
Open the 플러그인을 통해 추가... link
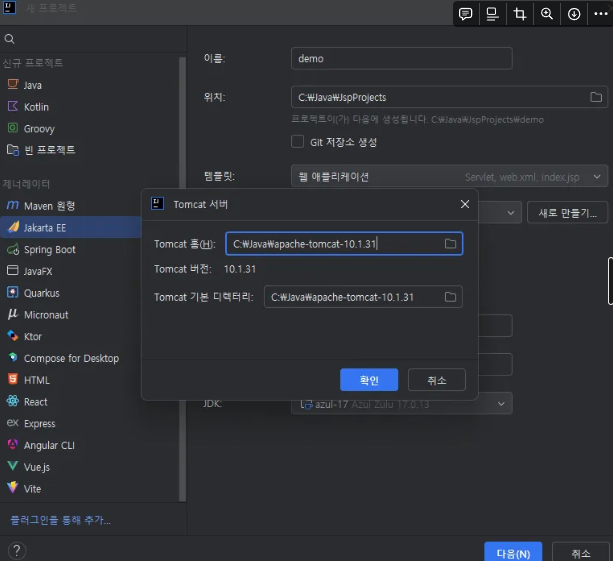(60, 520)
